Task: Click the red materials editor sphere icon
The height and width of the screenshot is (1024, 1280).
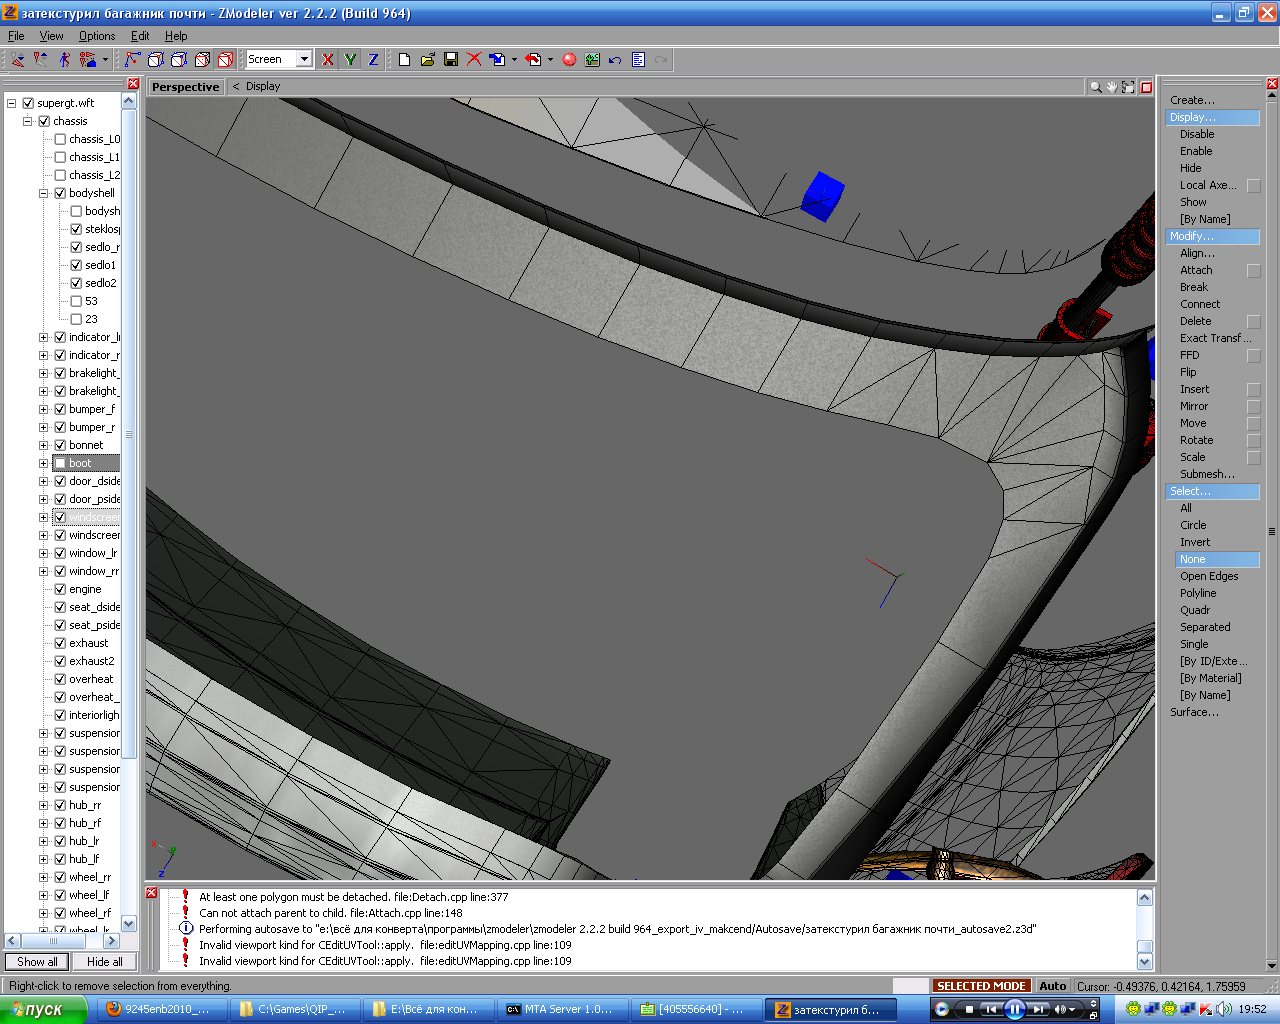Action: 569,60
